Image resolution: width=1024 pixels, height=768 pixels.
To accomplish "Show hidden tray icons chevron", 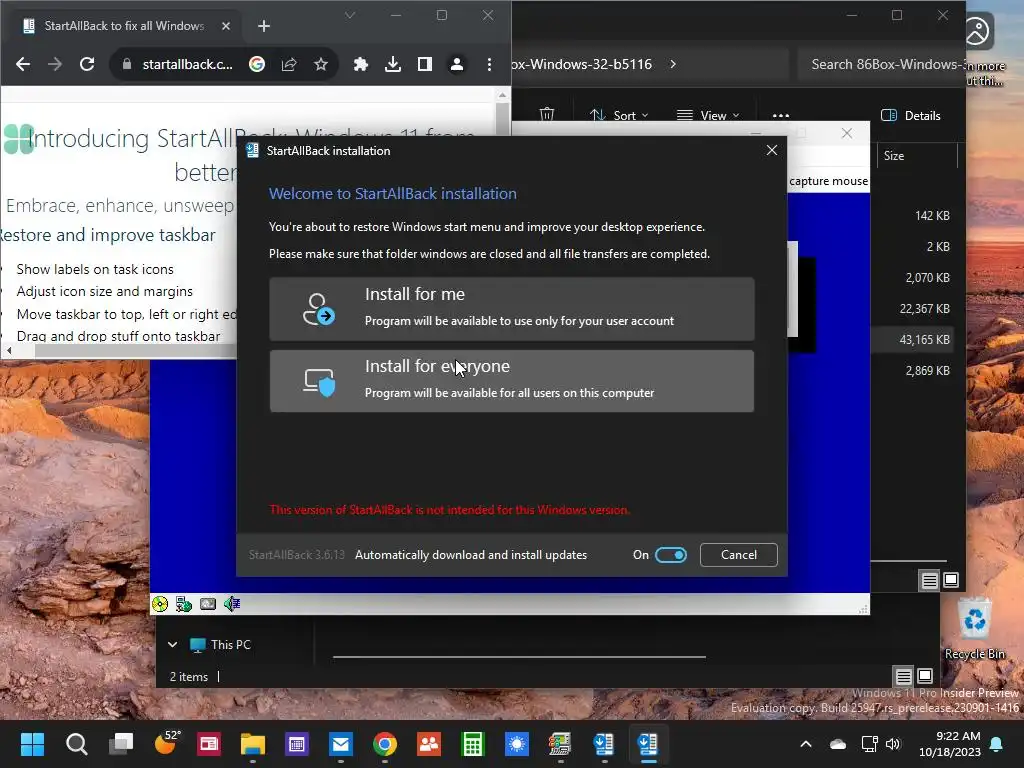I will point(806,744).
